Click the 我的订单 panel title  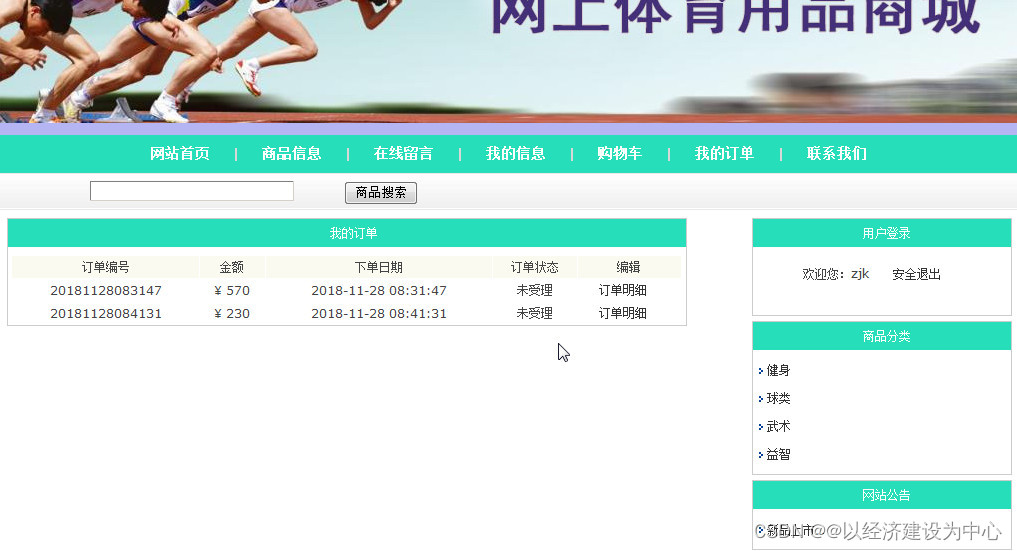point(353,233)
